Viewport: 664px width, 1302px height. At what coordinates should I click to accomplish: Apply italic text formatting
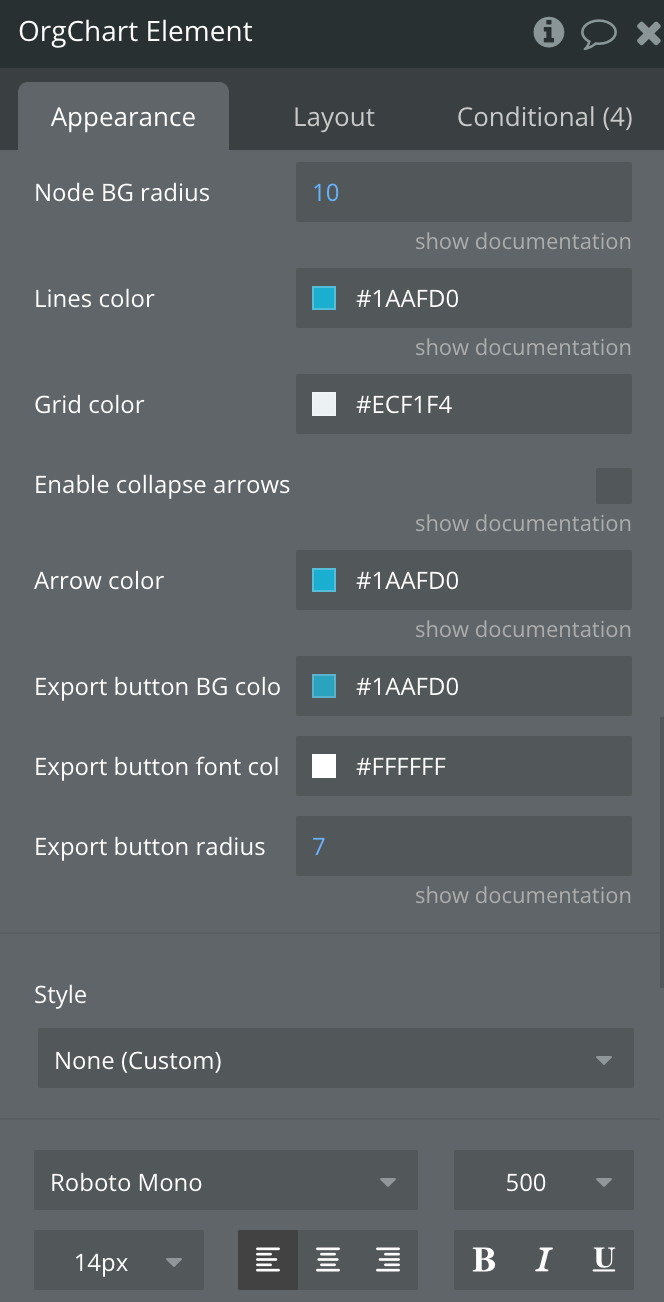544,1260
